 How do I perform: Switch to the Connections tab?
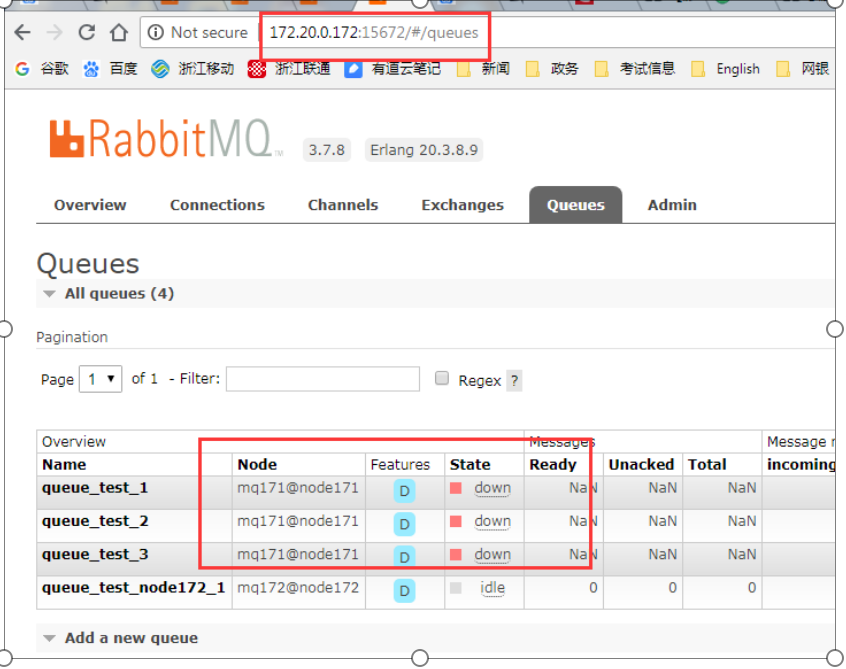(x=217, y=204)
